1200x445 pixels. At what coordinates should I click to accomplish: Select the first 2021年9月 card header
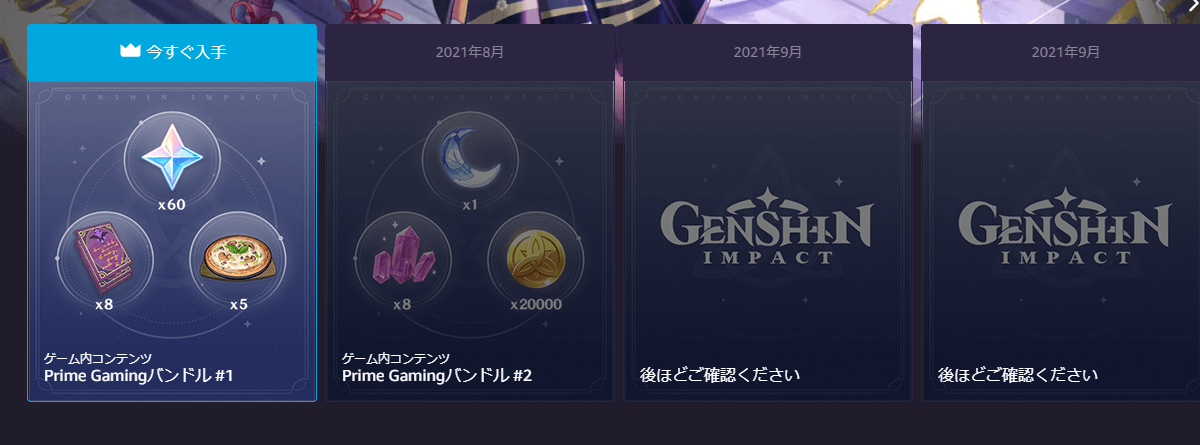pyautogui.click(x=768, y=52)
